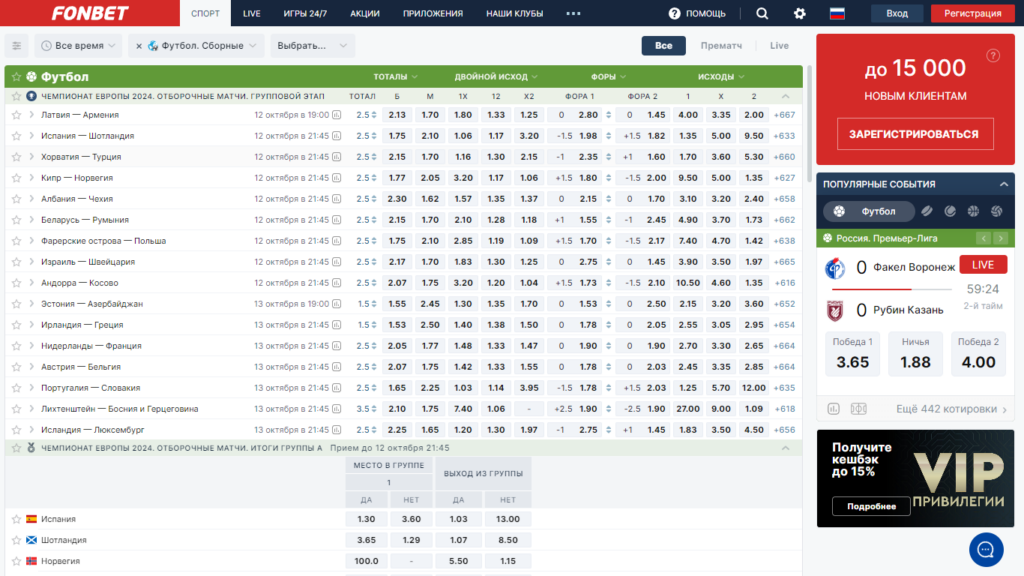Favorite the Футбол section star
1024x576 pixels.
tap(16, 77)
